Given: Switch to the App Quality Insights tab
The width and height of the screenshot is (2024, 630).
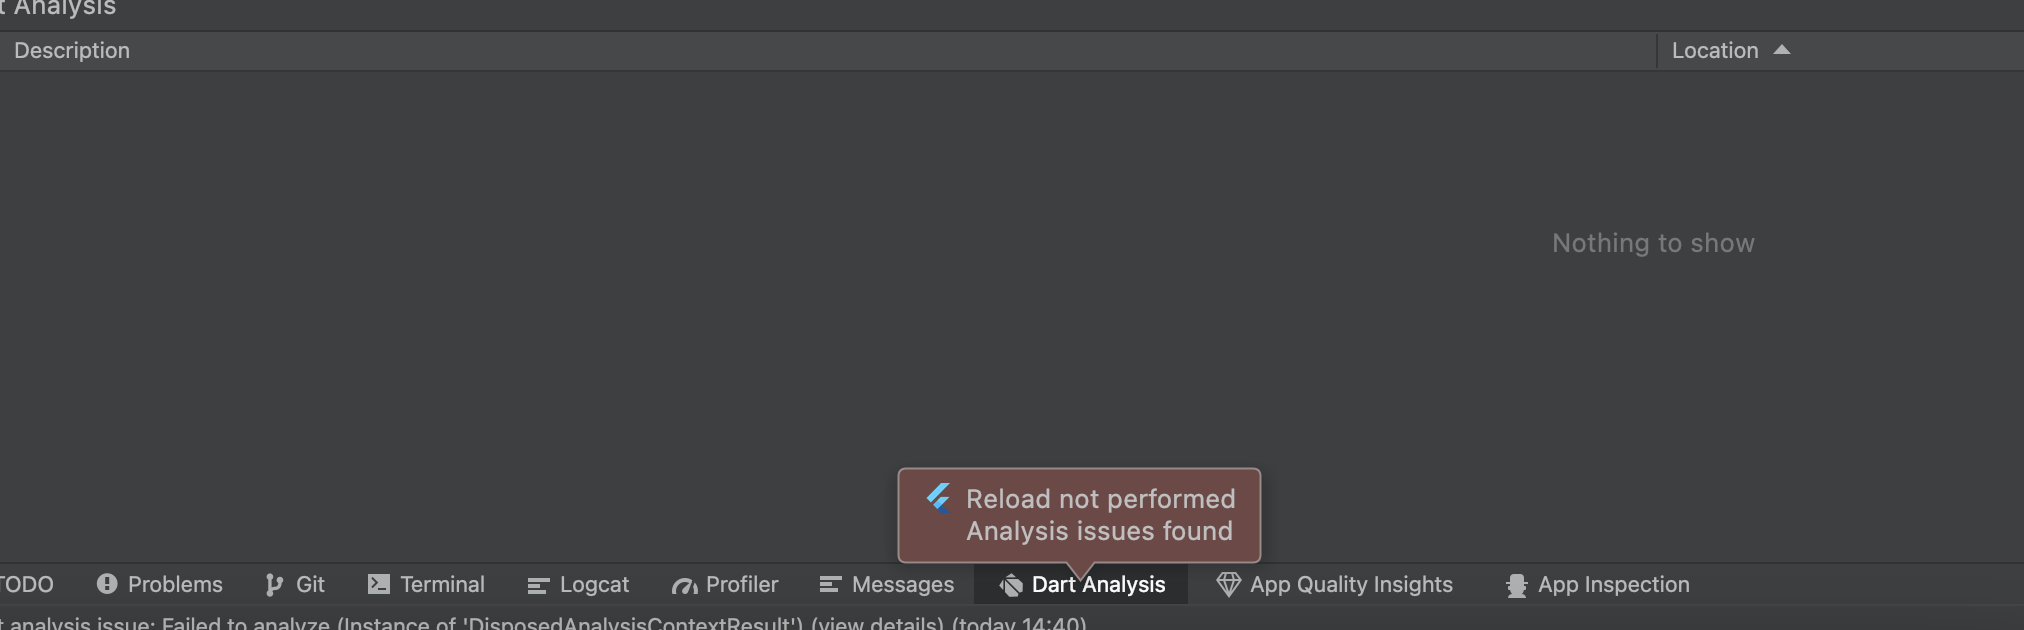Looking at the screenshot, I should pyautogui.click(x=1353, y=584).
